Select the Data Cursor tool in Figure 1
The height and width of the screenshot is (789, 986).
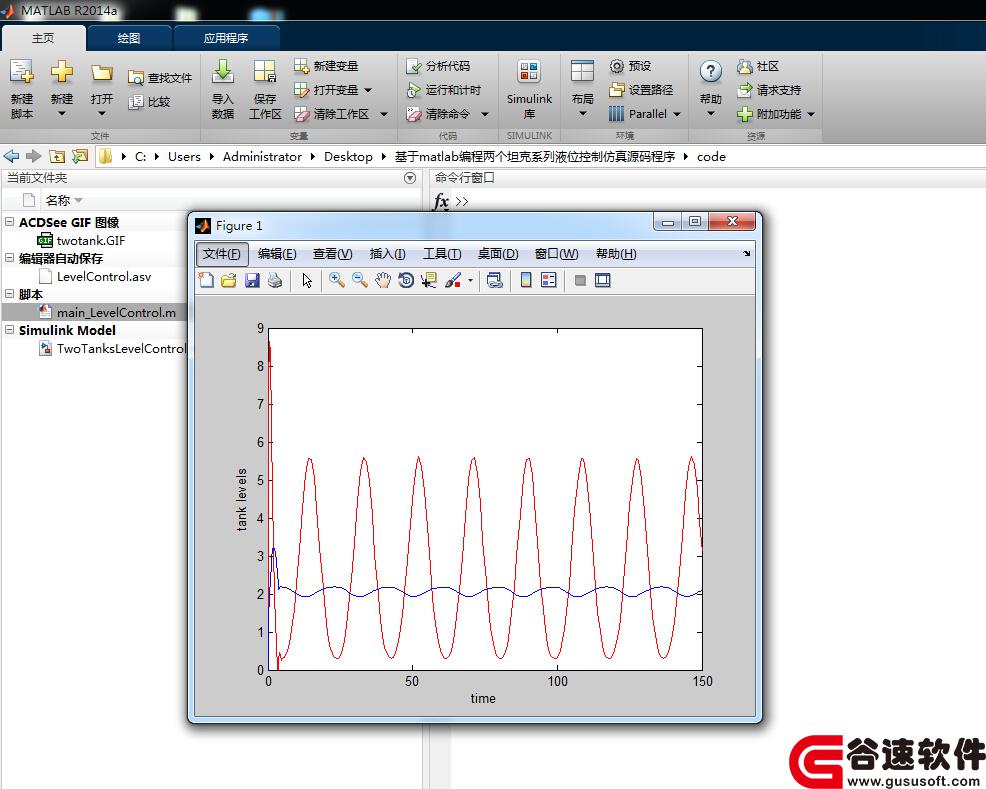coord(429,280)
